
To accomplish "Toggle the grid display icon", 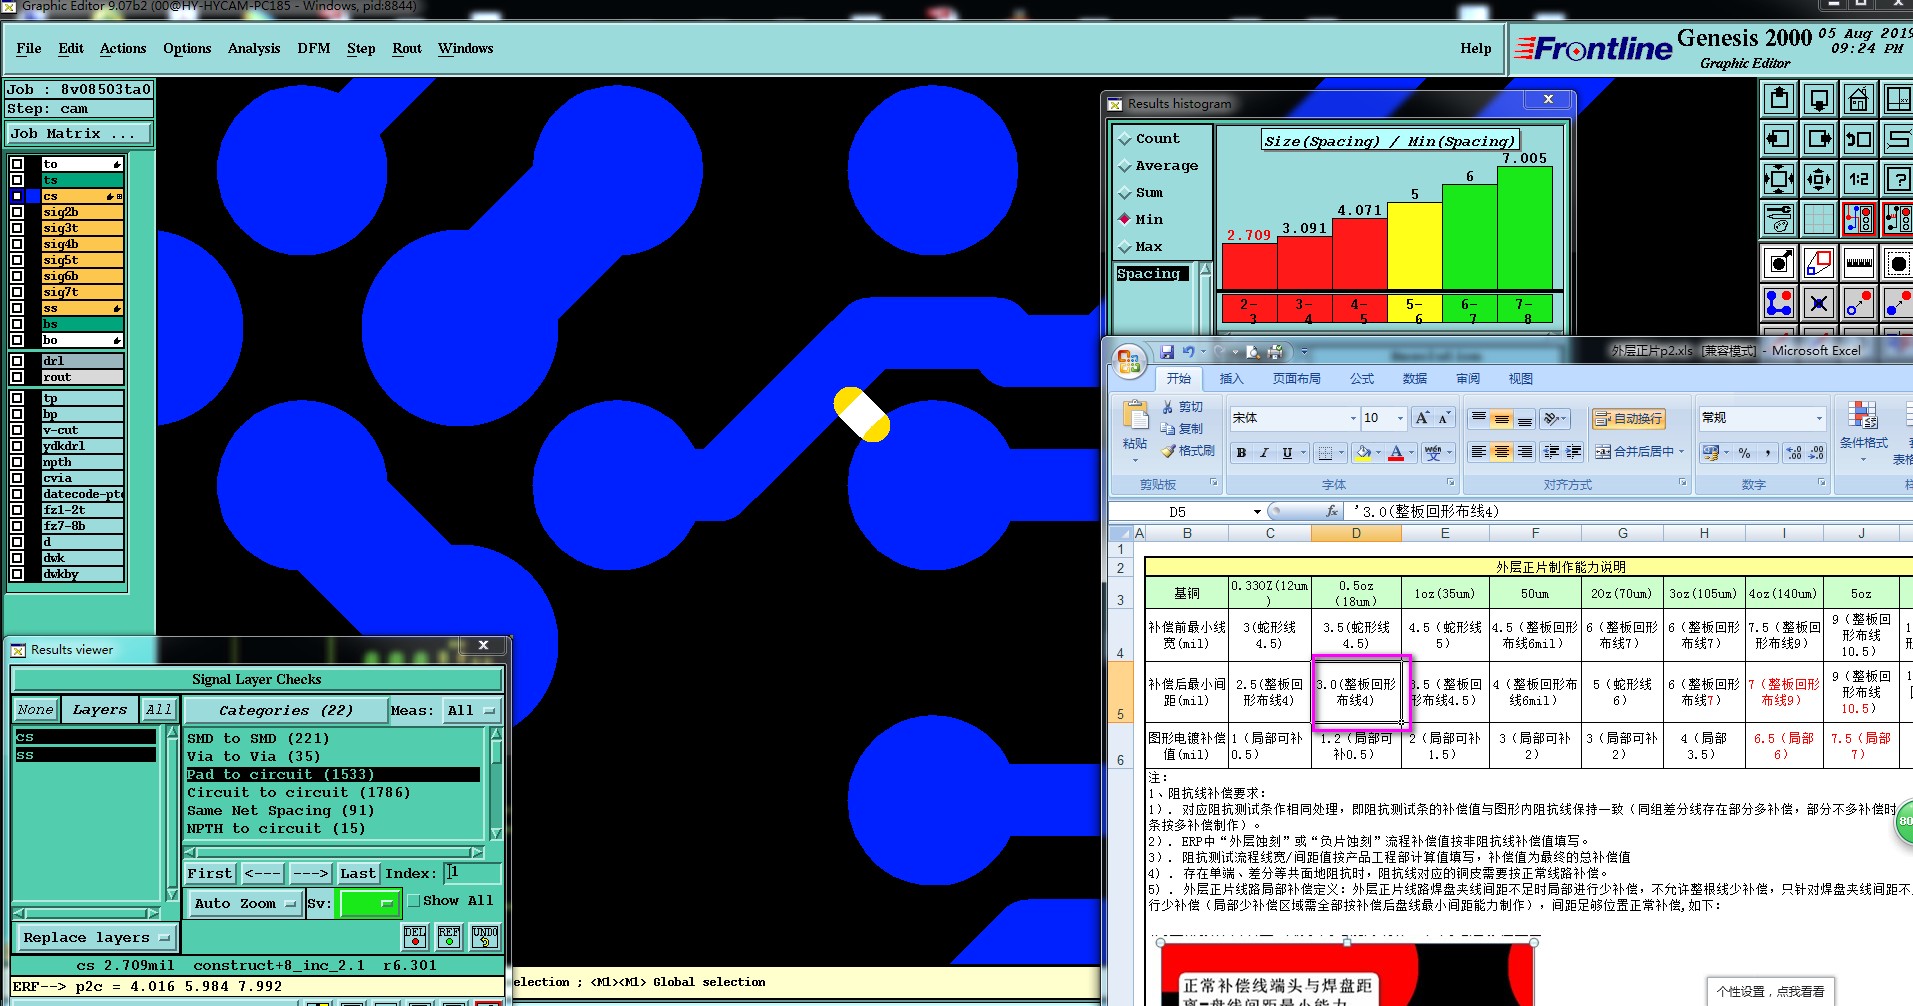I will click(x=1819, y=219).
